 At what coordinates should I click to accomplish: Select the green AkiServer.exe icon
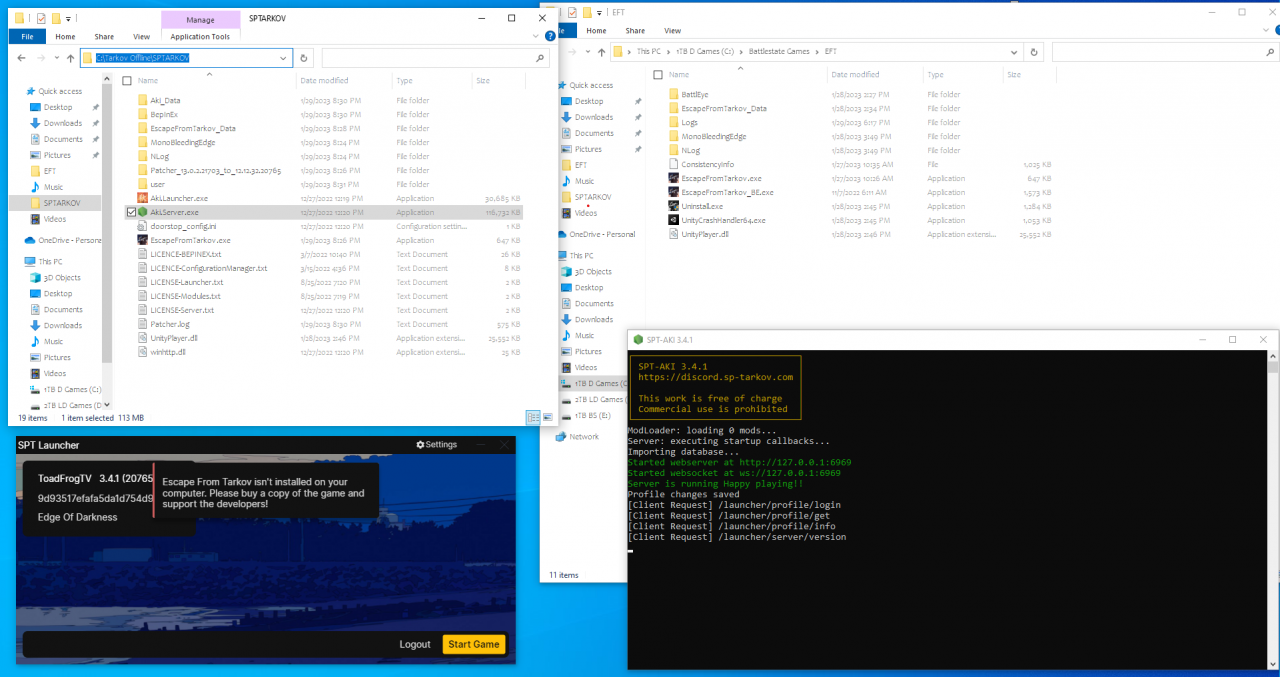pos(142,212)
